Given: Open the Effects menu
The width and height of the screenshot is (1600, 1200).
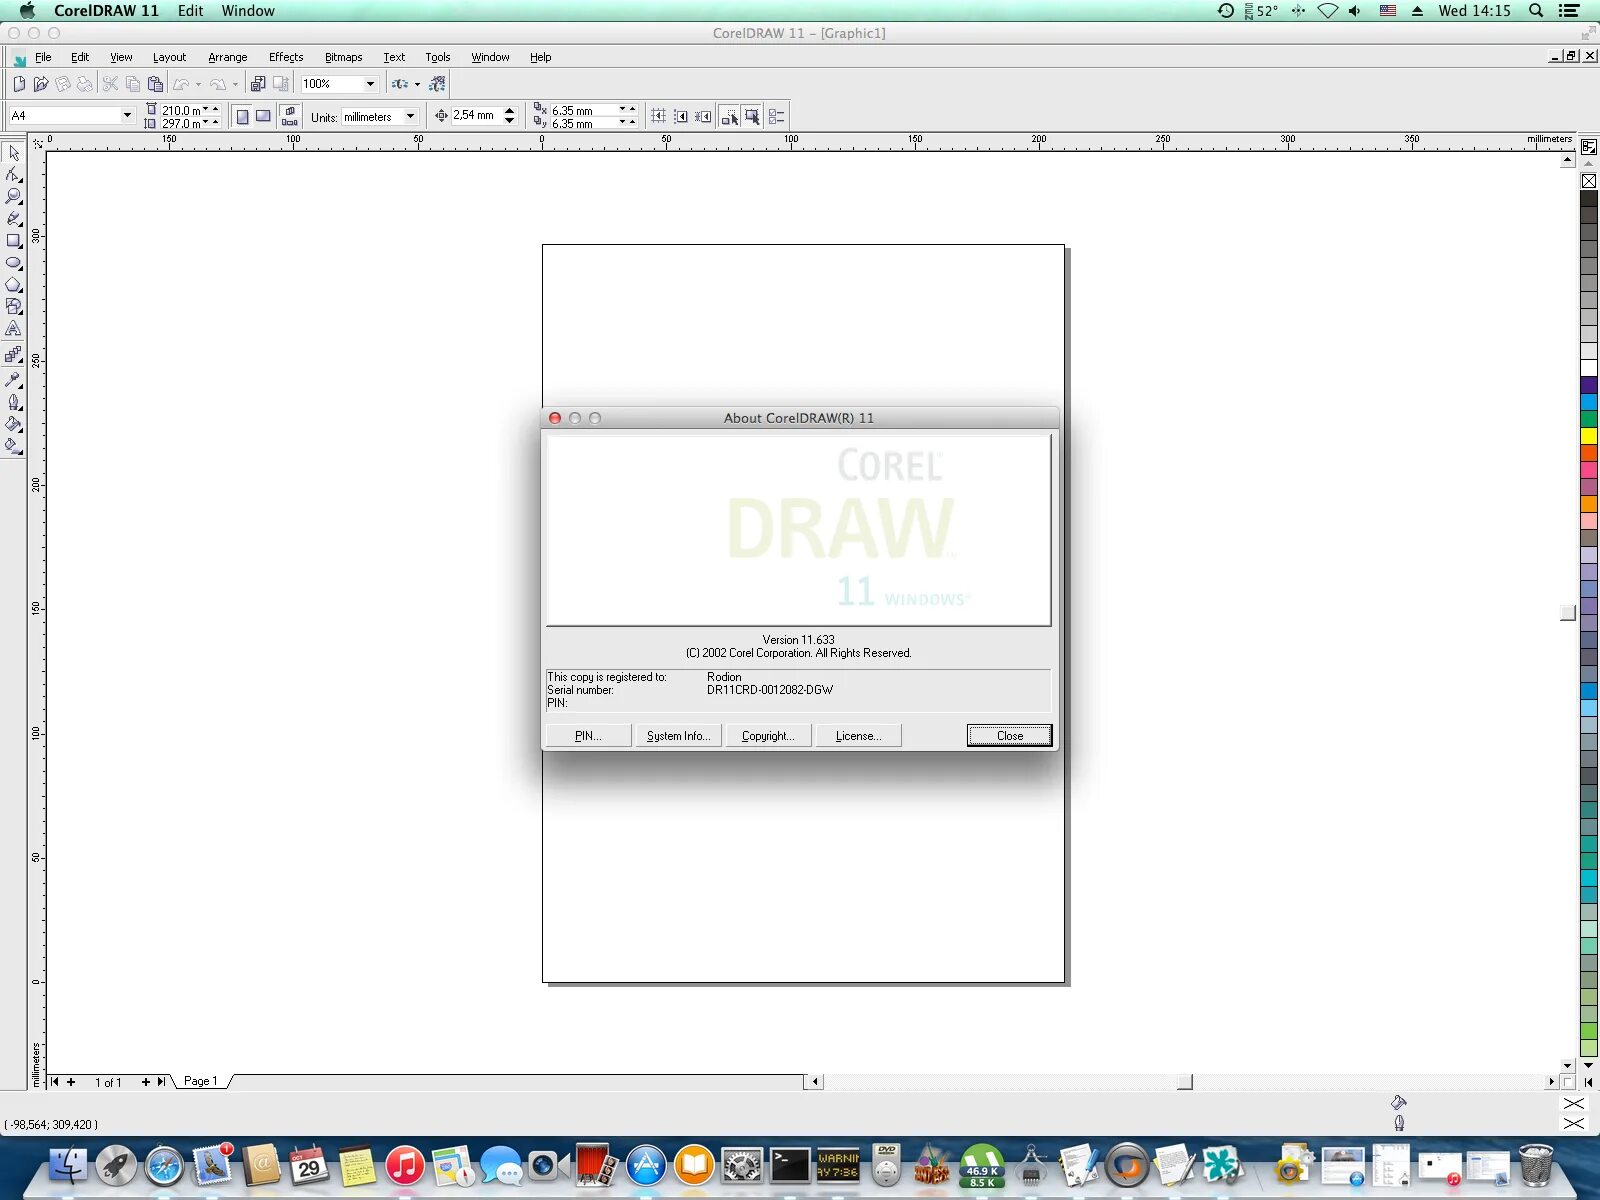Looking at the screenshot, I should pos(286,57).
